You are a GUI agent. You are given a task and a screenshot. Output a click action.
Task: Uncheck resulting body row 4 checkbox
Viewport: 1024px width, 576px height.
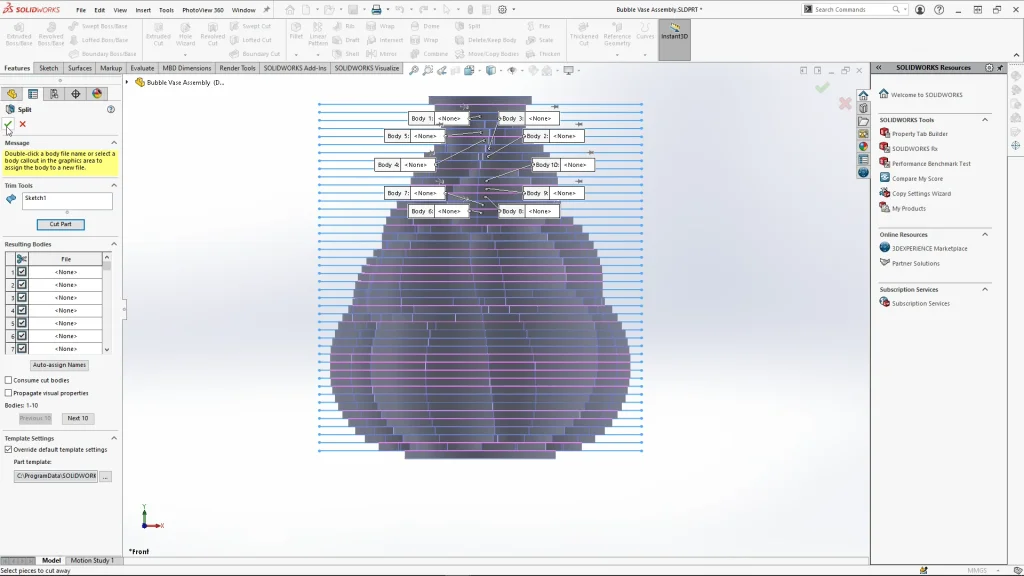pos(22,310)
